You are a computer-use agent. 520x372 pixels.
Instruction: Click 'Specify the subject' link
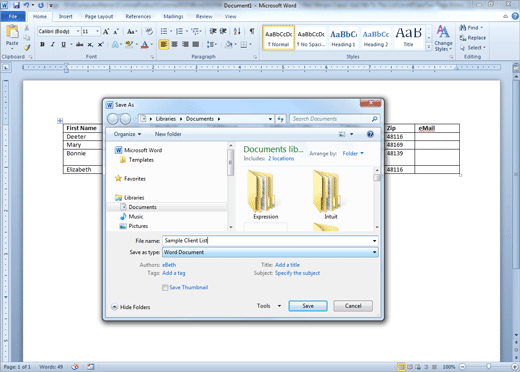coord(297,273)
